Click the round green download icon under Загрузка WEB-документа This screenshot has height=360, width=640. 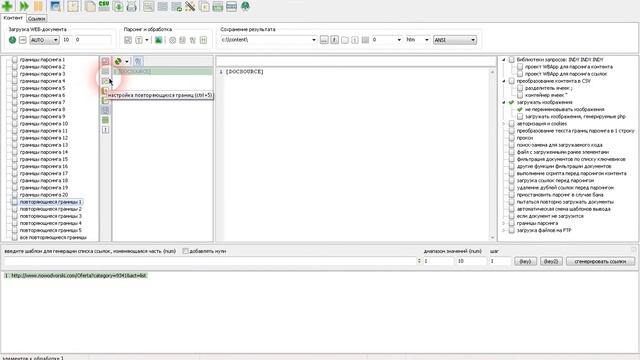(x=12, y=40)
